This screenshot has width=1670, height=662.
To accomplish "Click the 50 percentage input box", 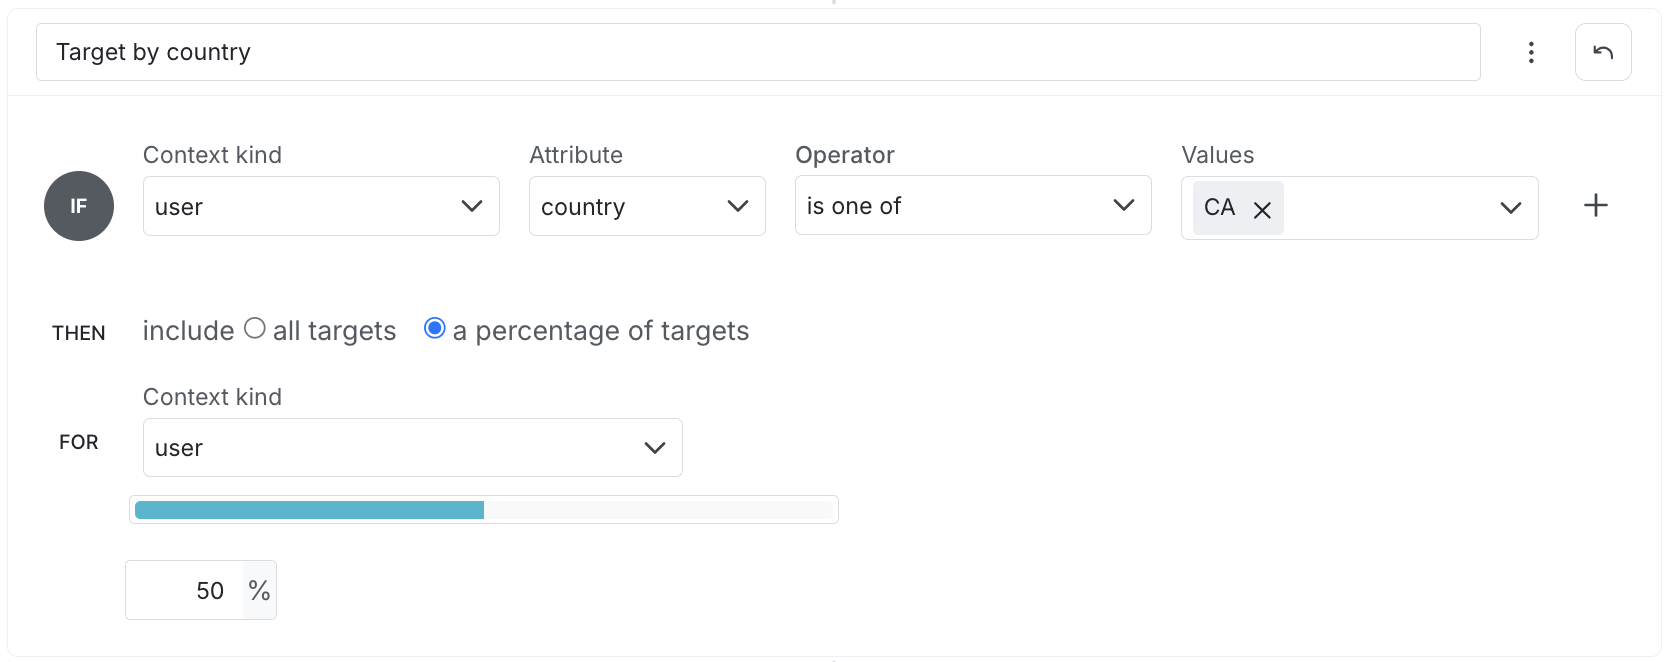I will (185, 590).
